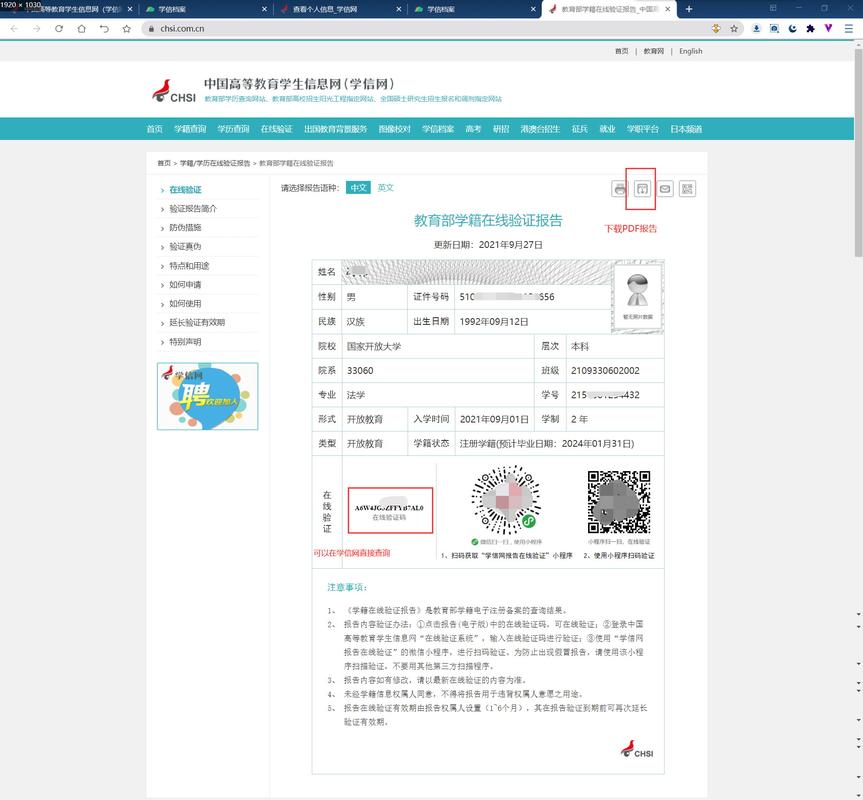Click the online verification code box
863x800 pixels.
point(390,511)
